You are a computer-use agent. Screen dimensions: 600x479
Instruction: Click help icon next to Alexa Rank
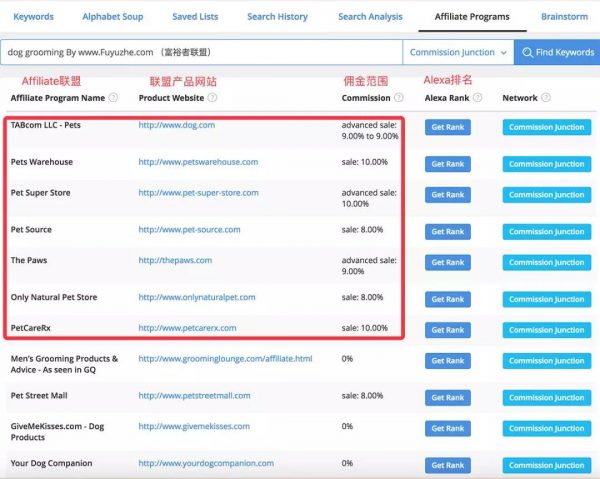[476, 98]
